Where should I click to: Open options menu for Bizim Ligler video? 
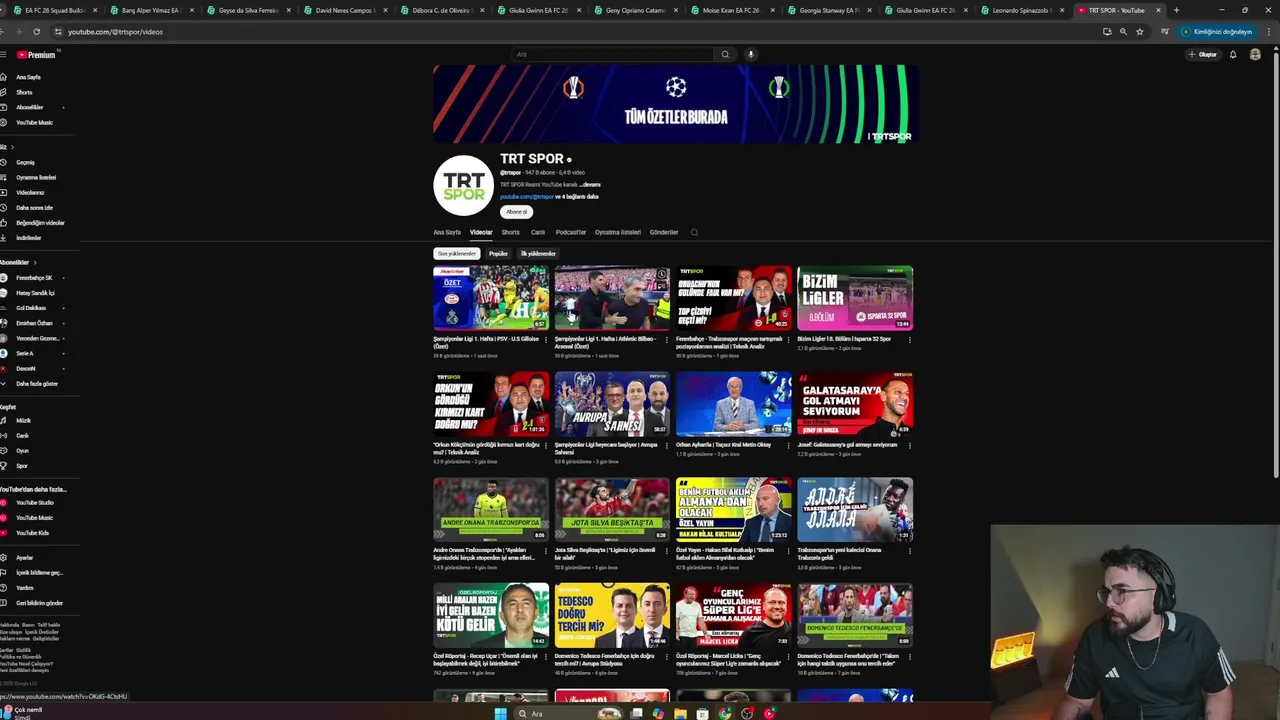(909, 339)
